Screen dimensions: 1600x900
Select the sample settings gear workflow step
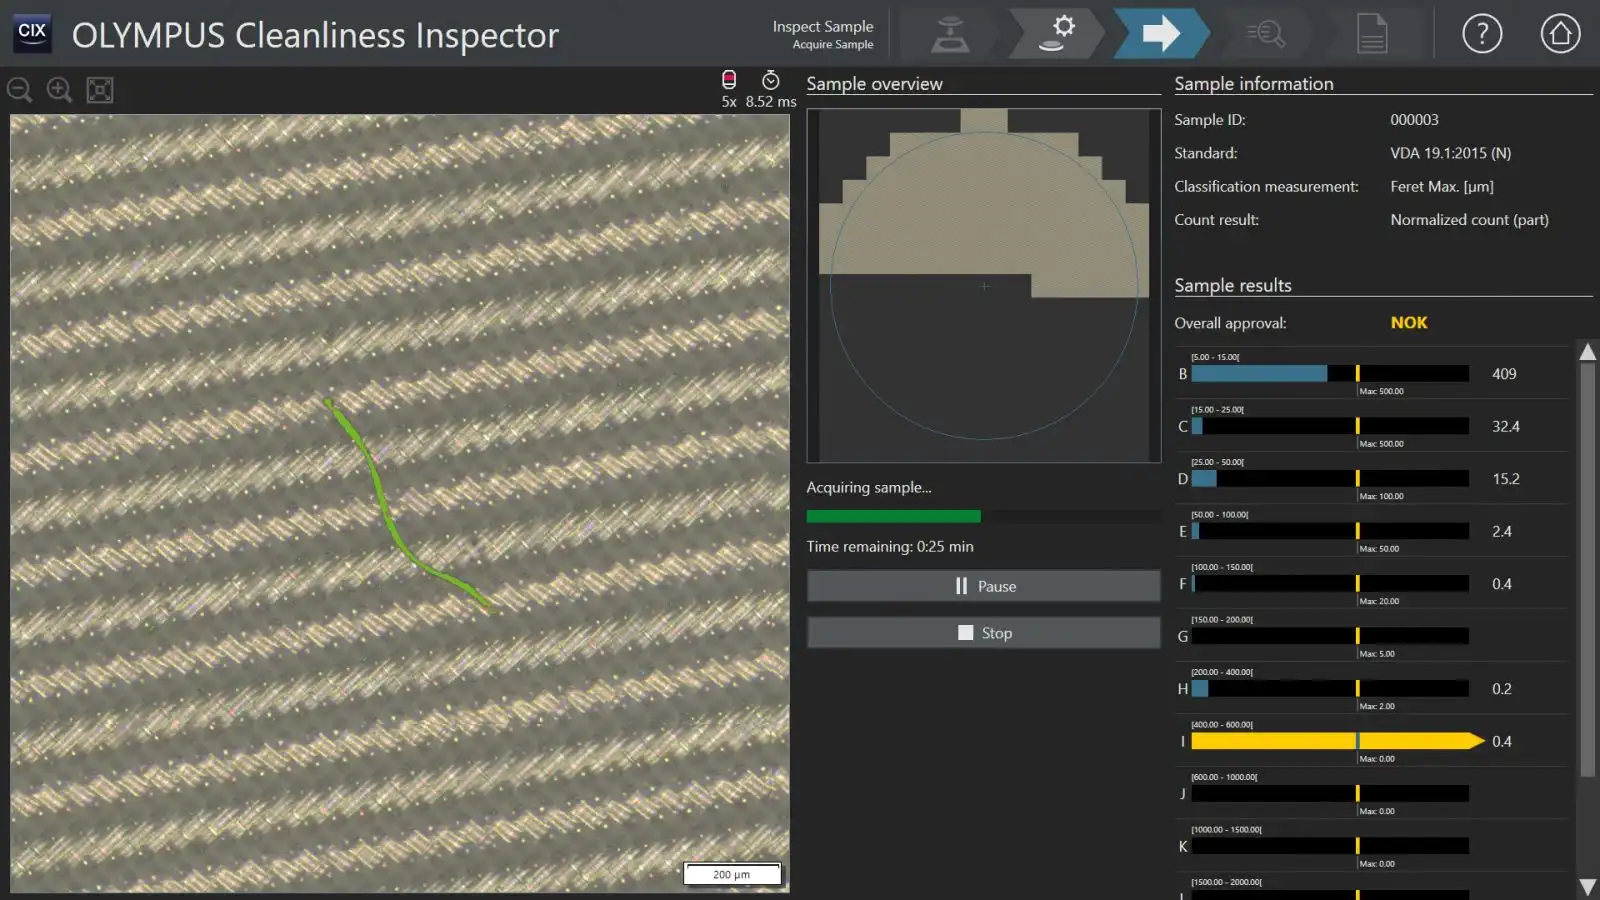(1056, 34)
